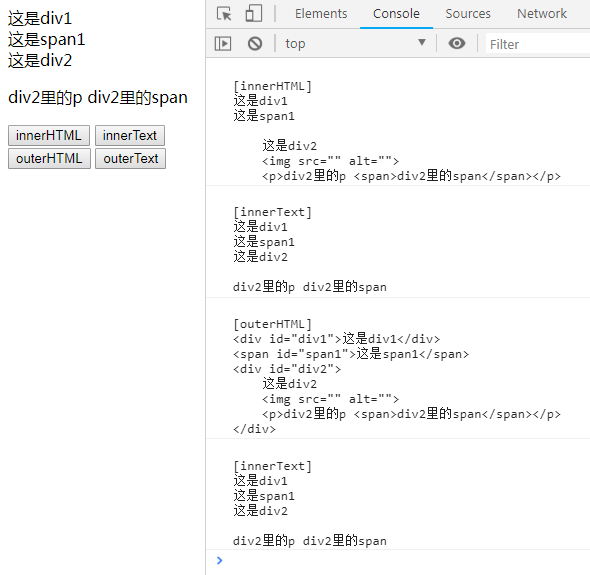Select the Console tab
Image resolution: width=590 pixels, height=575 pixels.
click(396, 14)
